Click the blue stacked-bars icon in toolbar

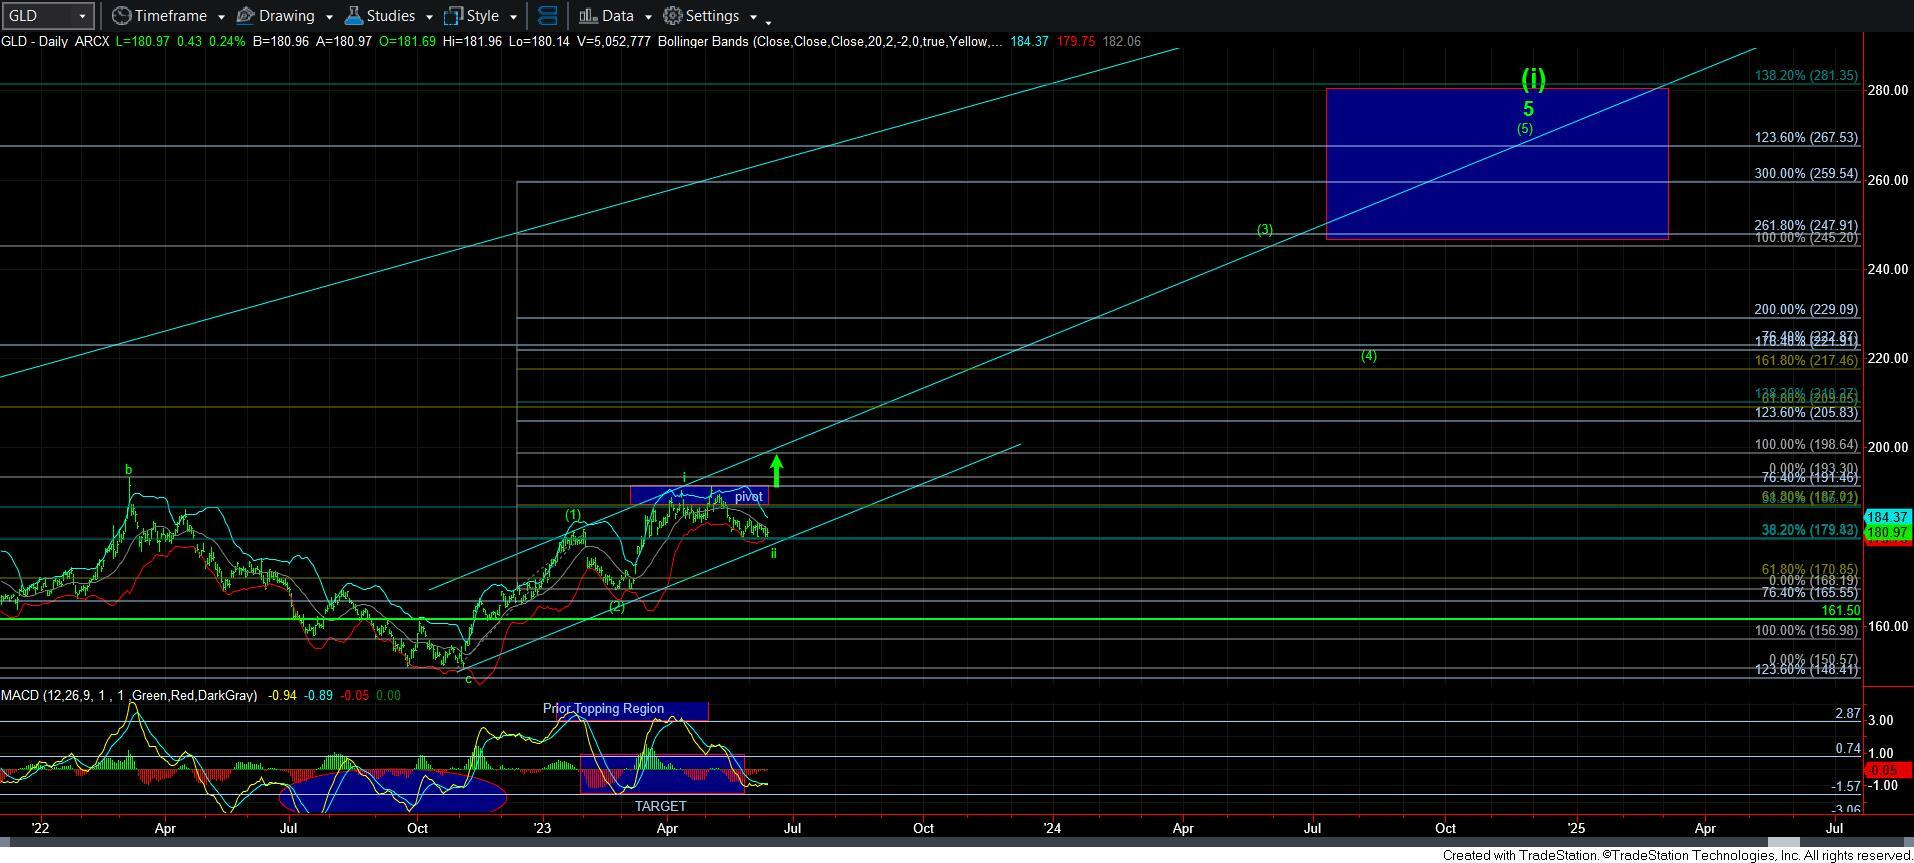tap(547, 16)
